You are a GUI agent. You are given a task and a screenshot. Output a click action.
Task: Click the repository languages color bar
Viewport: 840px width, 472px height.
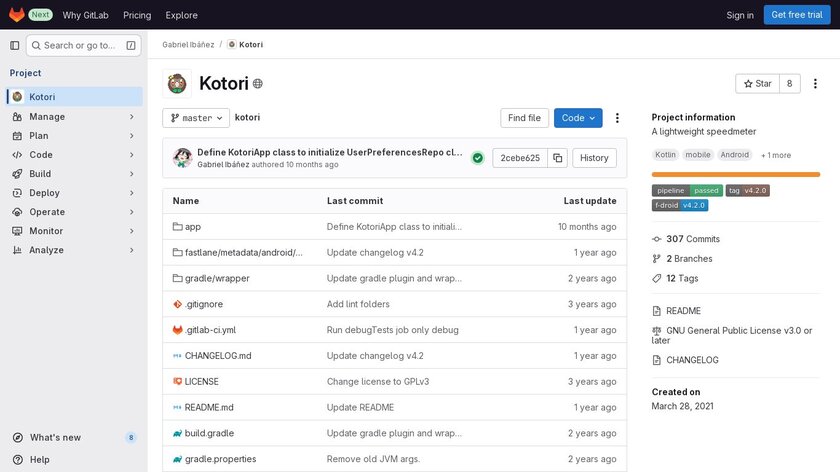pos(736,174)
